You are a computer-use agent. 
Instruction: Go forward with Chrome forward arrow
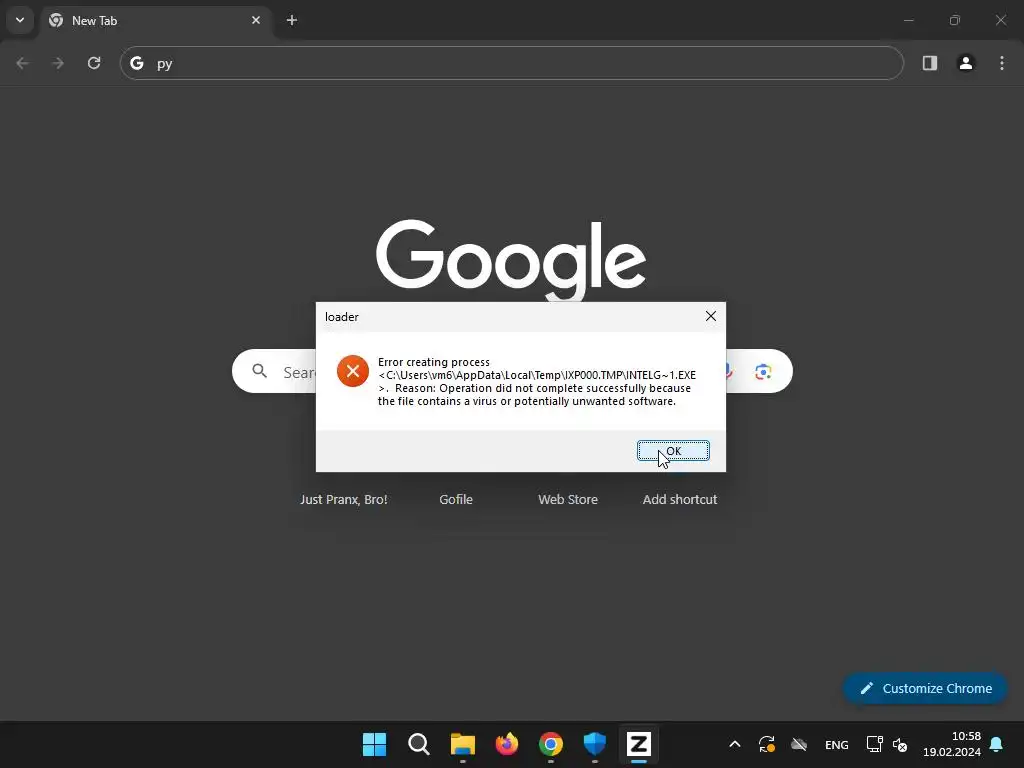pos(58,63)
